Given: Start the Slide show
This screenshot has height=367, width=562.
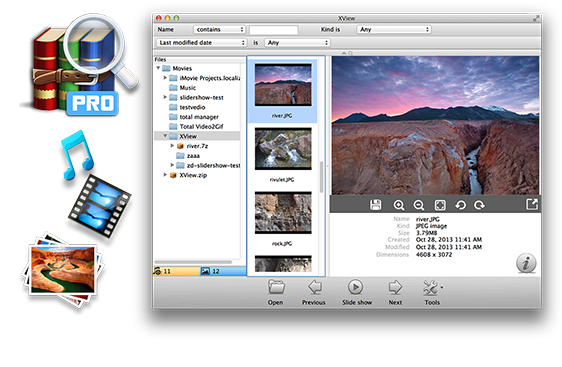Looking at the screenshot, I should (x=357, y=292).
